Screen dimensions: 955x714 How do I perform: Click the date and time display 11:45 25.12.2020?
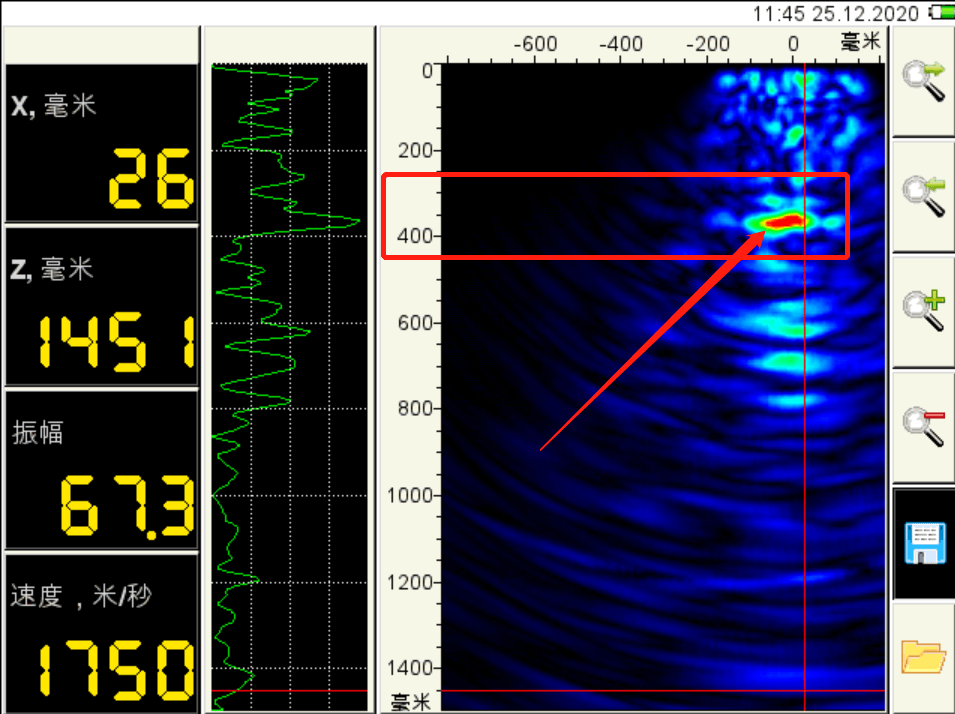pos(836,13)
